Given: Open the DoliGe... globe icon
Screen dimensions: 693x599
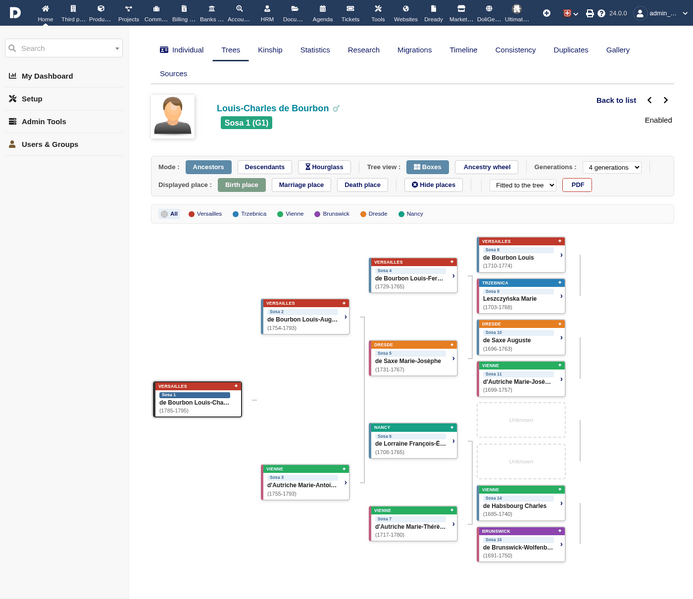Looking at the screenshot, I should pyautogui.click(x=489, y=8).
